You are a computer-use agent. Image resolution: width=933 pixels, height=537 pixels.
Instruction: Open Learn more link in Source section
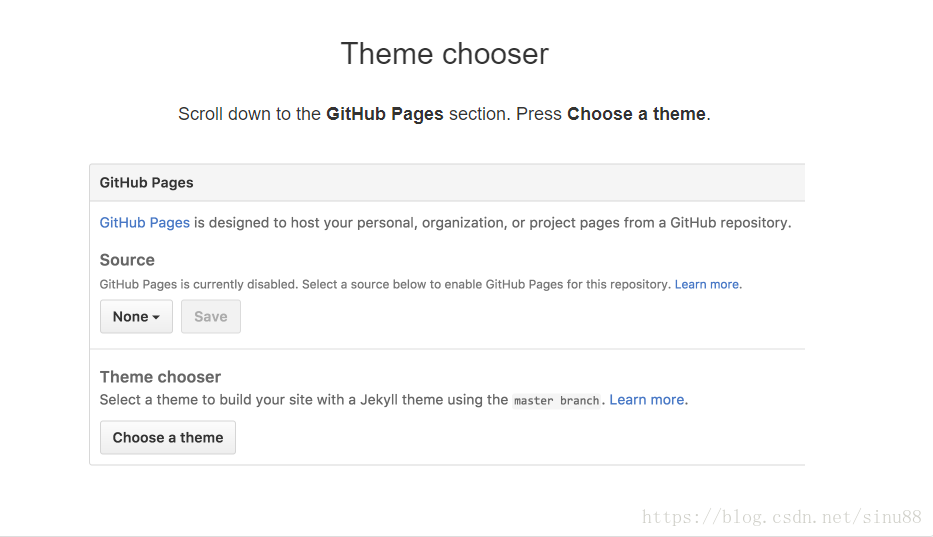(x=706, y=285)
